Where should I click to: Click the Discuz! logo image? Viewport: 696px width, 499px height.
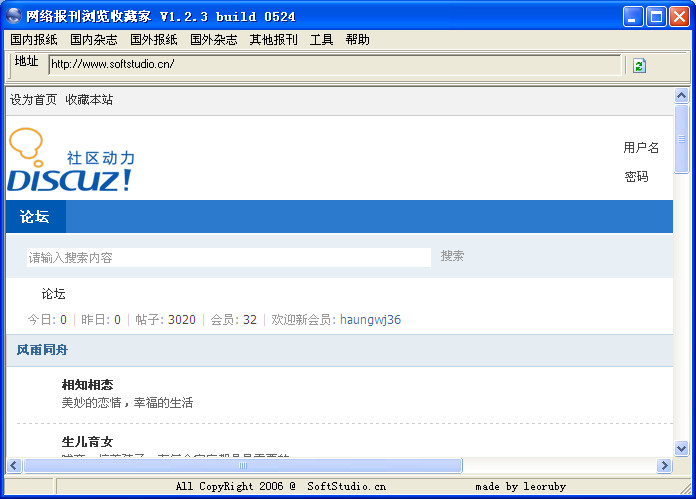(71, 160)
